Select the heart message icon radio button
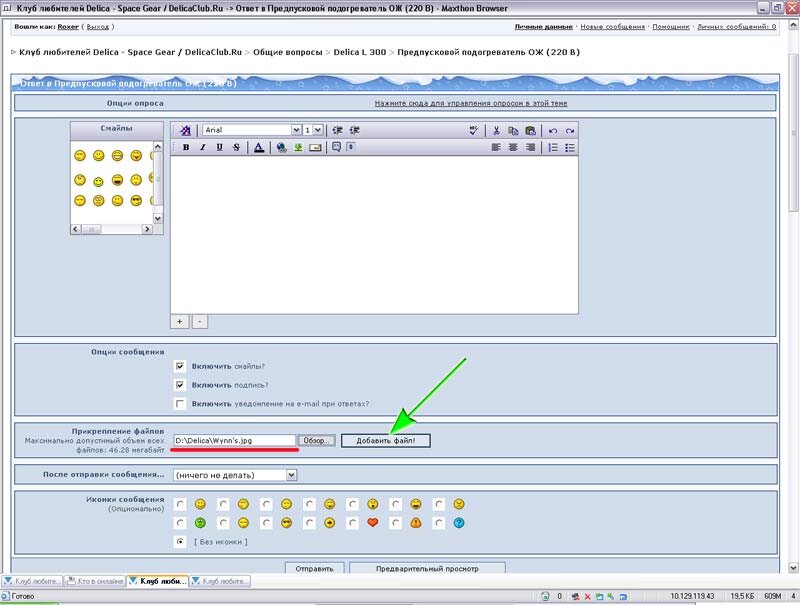Viewport: 800px width, 605px height. 352,523
